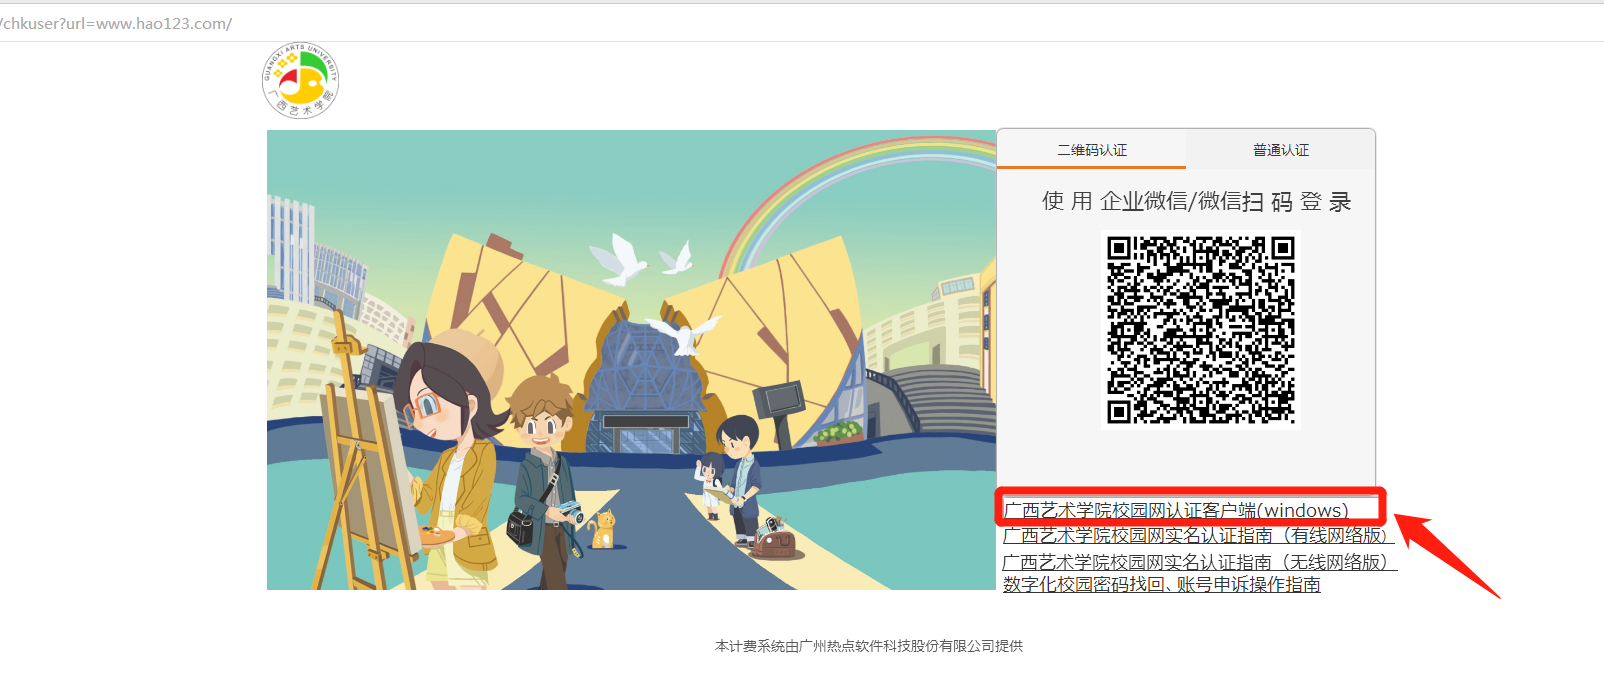Open the 校园网认证客户端(windows) download link

pyautogui.click(x=1176, y=511)
